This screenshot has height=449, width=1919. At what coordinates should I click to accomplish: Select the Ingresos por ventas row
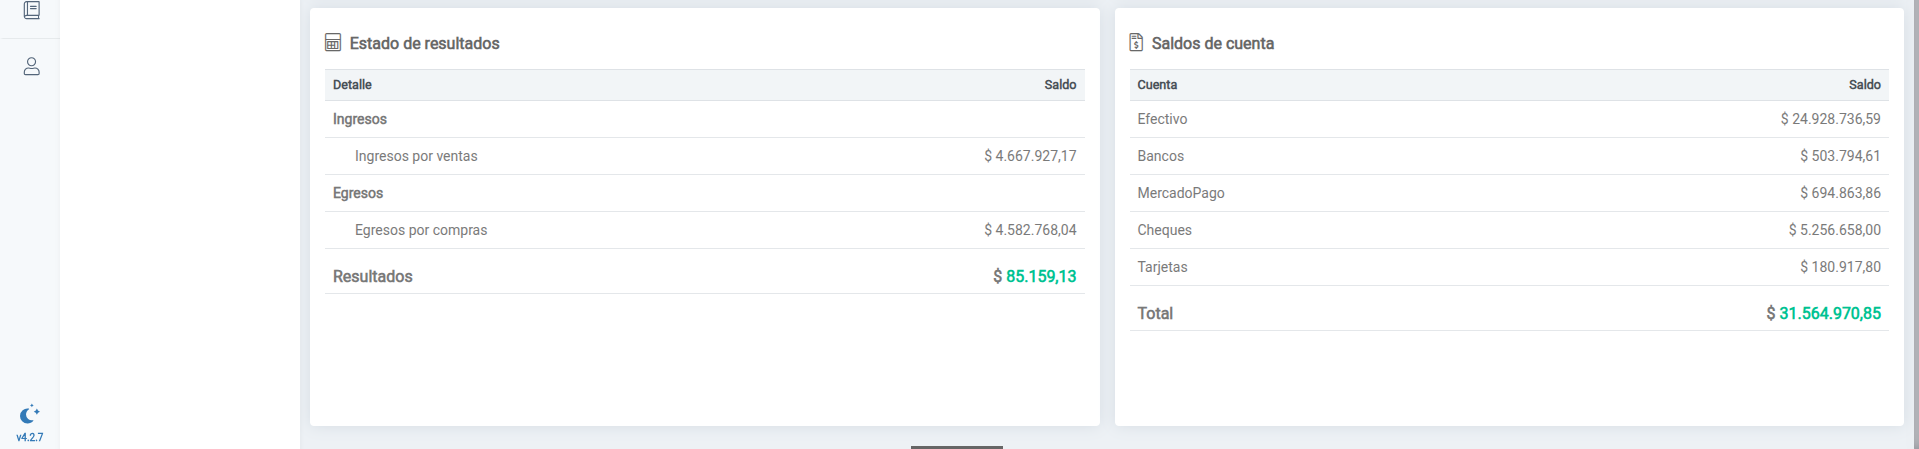pyautogui.click(x=416, y=156)
